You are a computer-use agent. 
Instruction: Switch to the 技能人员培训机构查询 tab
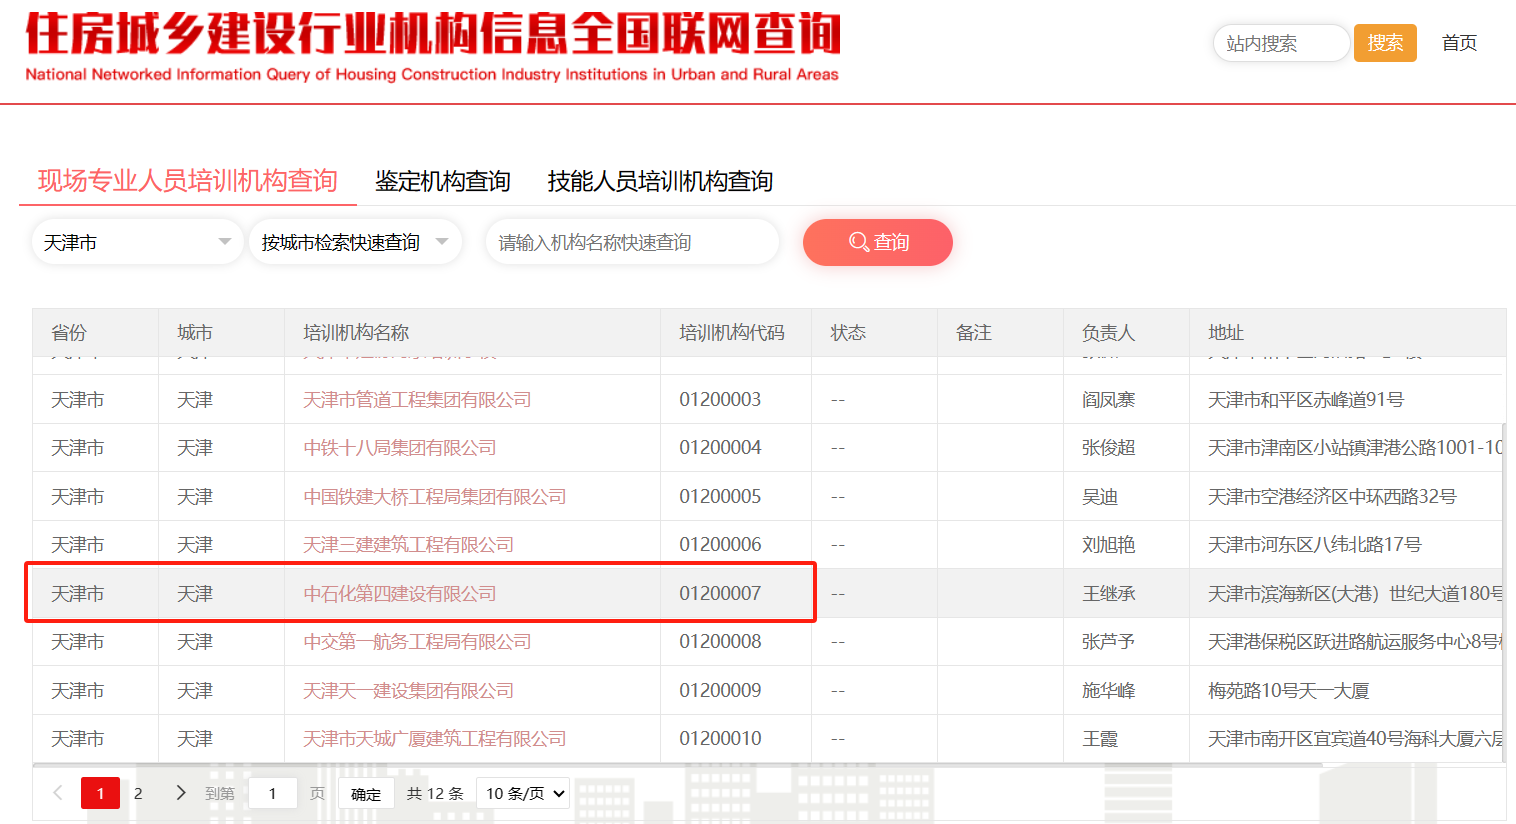660,181
